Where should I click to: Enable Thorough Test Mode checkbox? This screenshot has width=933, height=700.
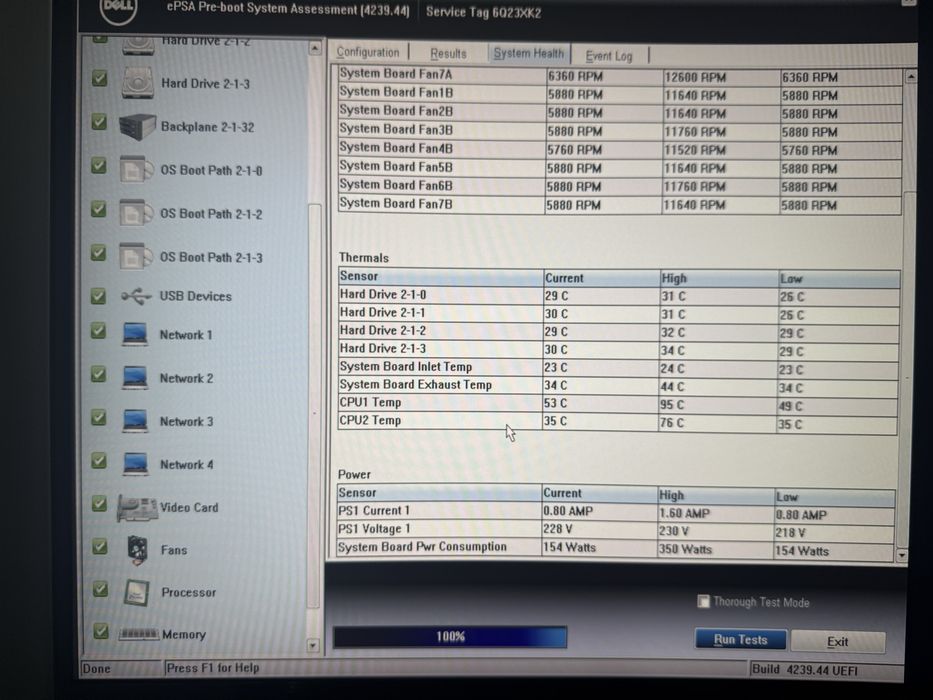pyautogui.click(x=703, y=601)
